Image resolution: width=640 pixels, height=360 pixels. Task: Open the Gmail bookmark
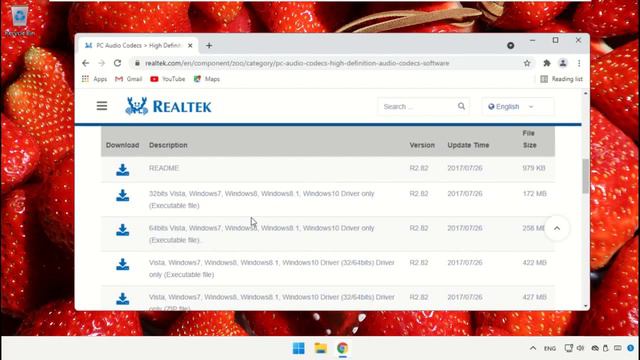[x=129, y=79]
